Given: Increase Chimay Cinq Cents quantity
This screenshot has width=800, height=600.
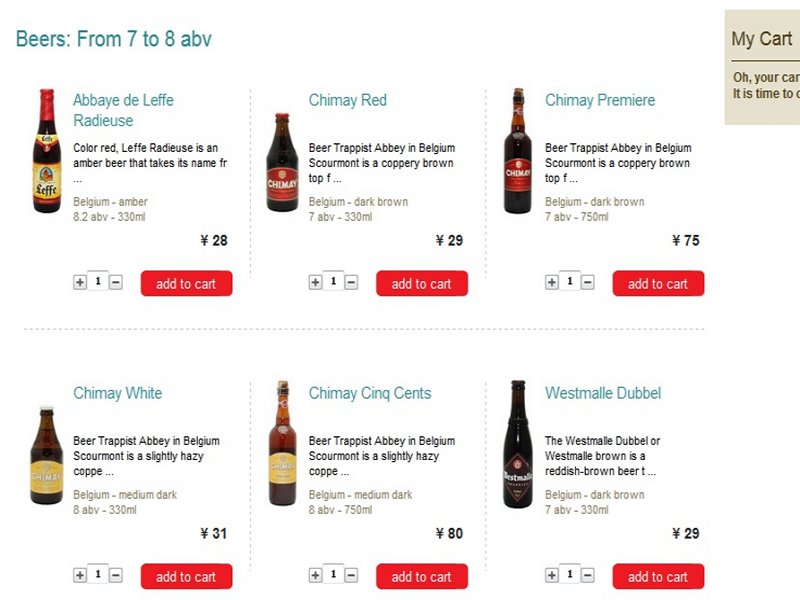Looking at the screenshot, I should [x=315, y=576].
